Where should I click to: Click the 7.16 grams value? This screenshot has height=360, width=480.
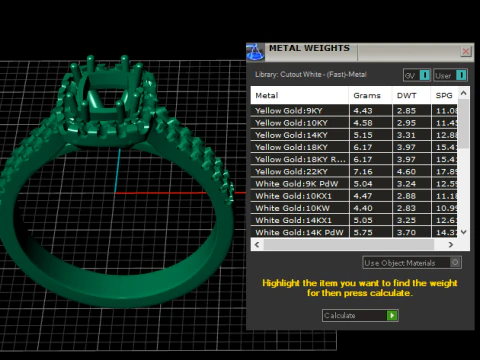coord(363,172)
